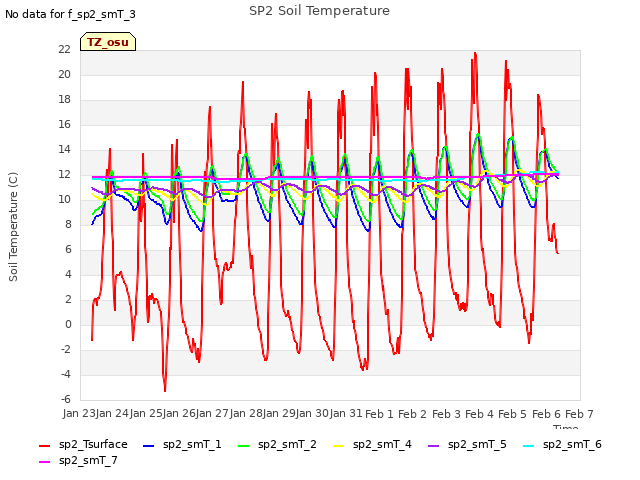Click the Feb 3 x-axis tick label
Screen dimensions: 640x480
click(x=446, y=414)
